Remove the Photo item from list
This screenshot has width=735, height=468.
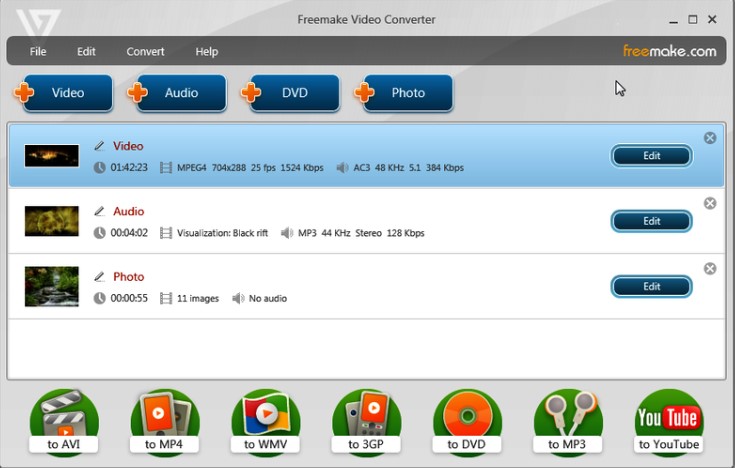coord(710,268)
